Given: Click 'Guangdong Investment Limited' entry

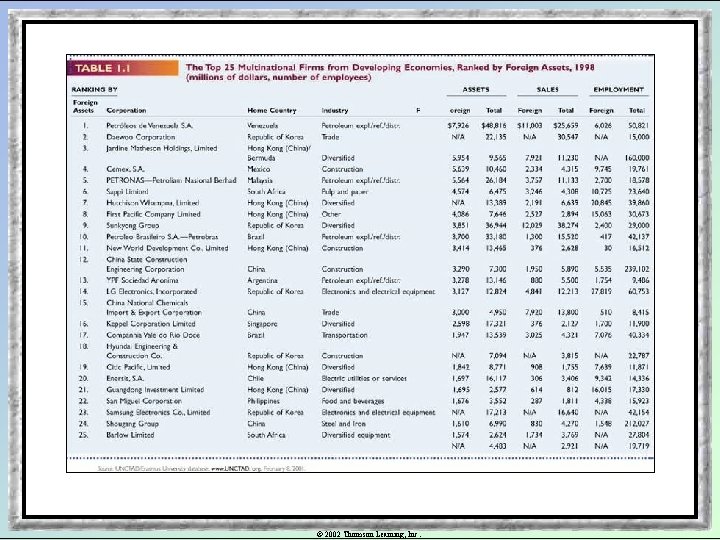Looking at the screenshot, I should (x=155, y=390).
